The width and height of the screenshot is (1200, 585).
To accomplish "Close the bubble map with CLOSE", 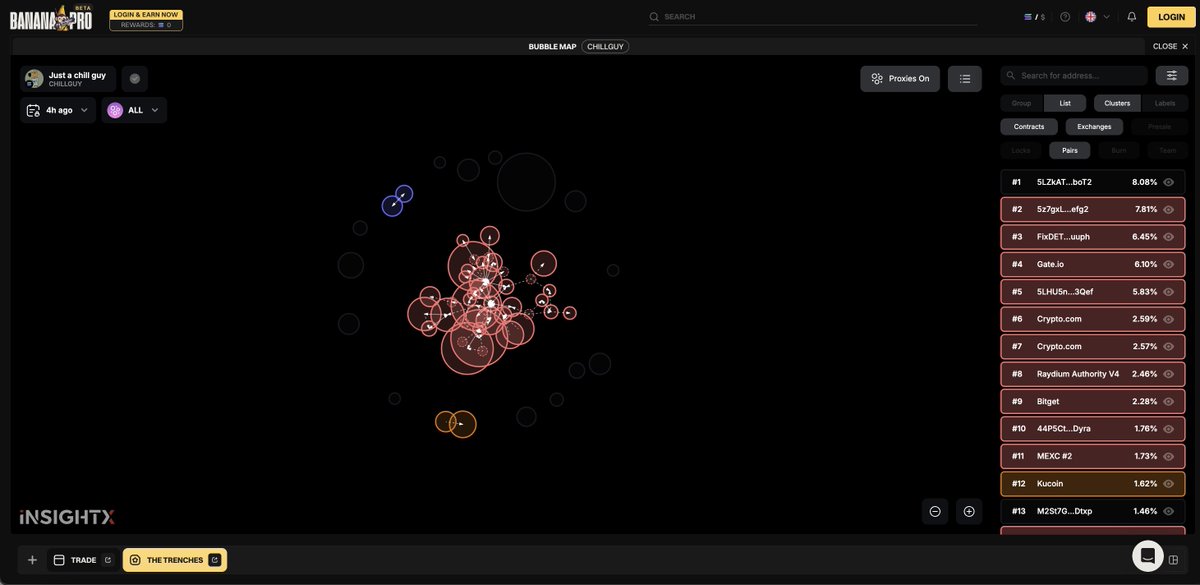I will point(1170,46).
